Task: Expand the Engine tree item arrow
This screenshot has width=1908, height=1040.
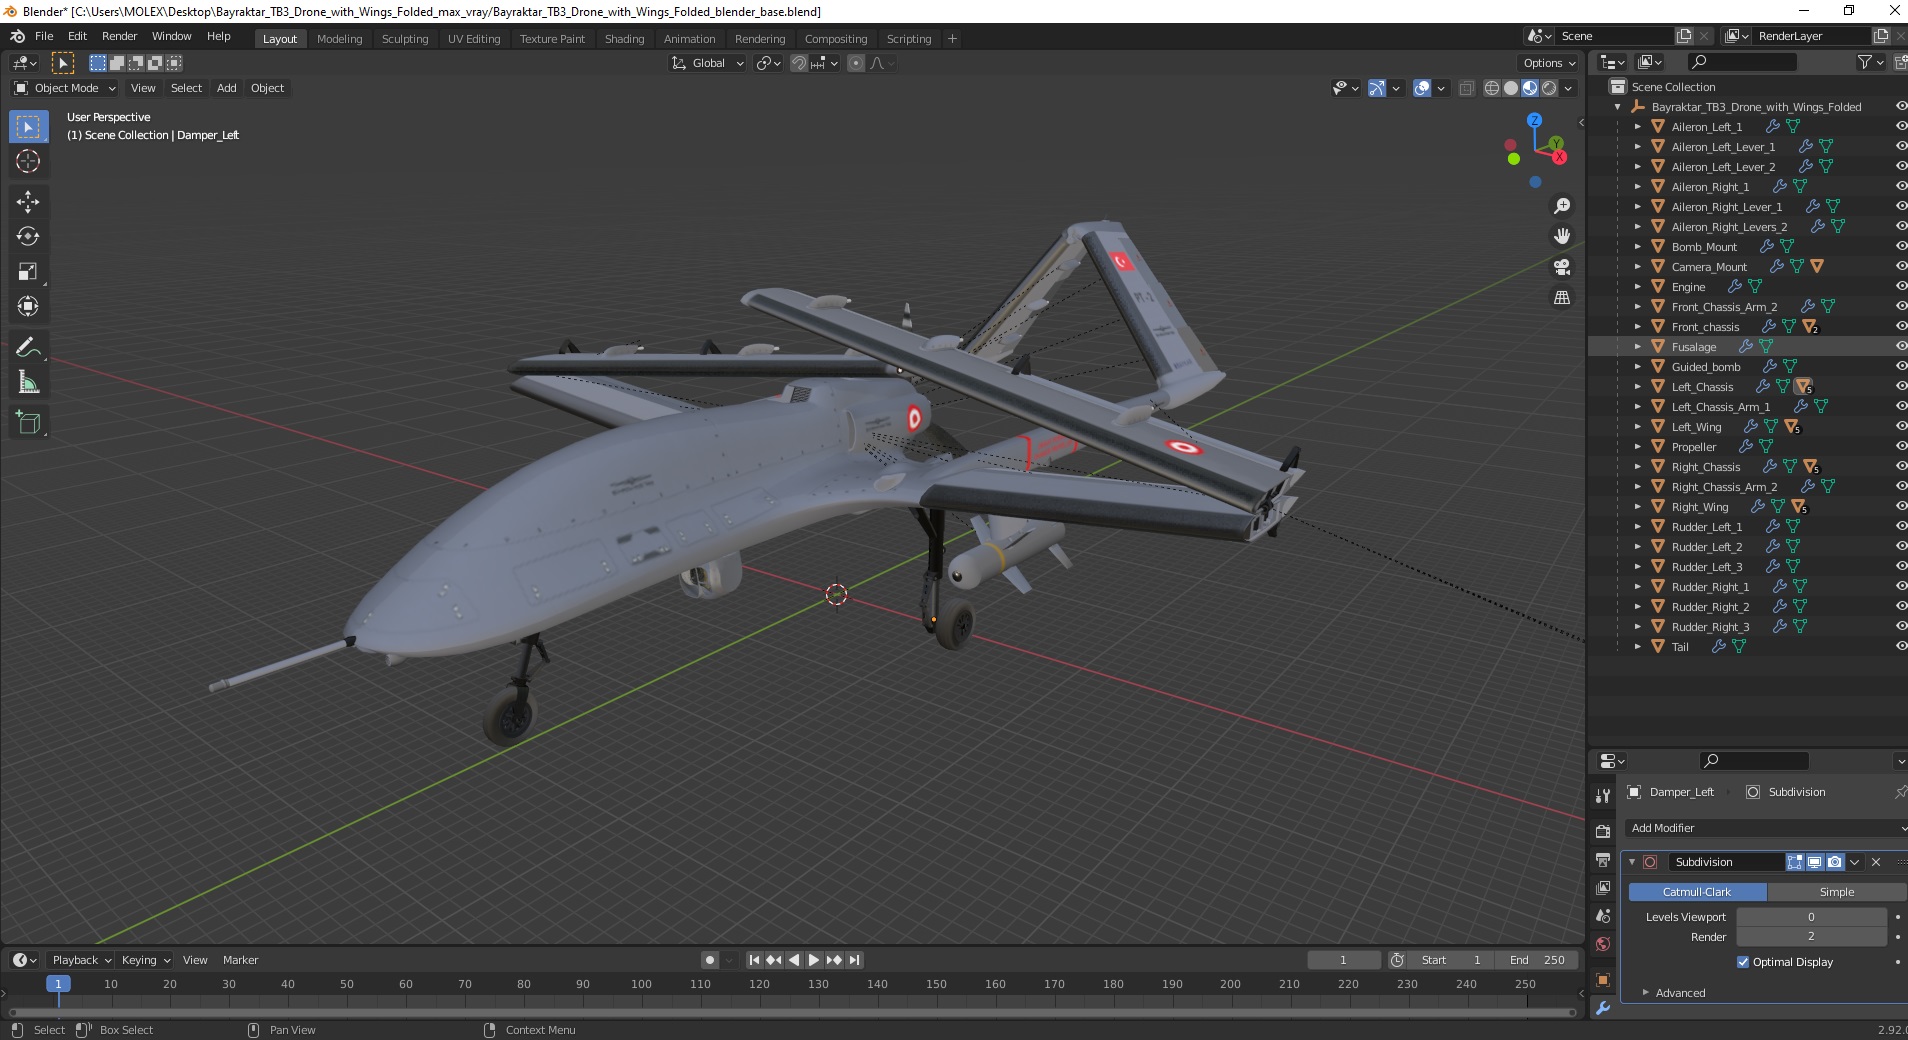Action: (x=1637, y=287)
